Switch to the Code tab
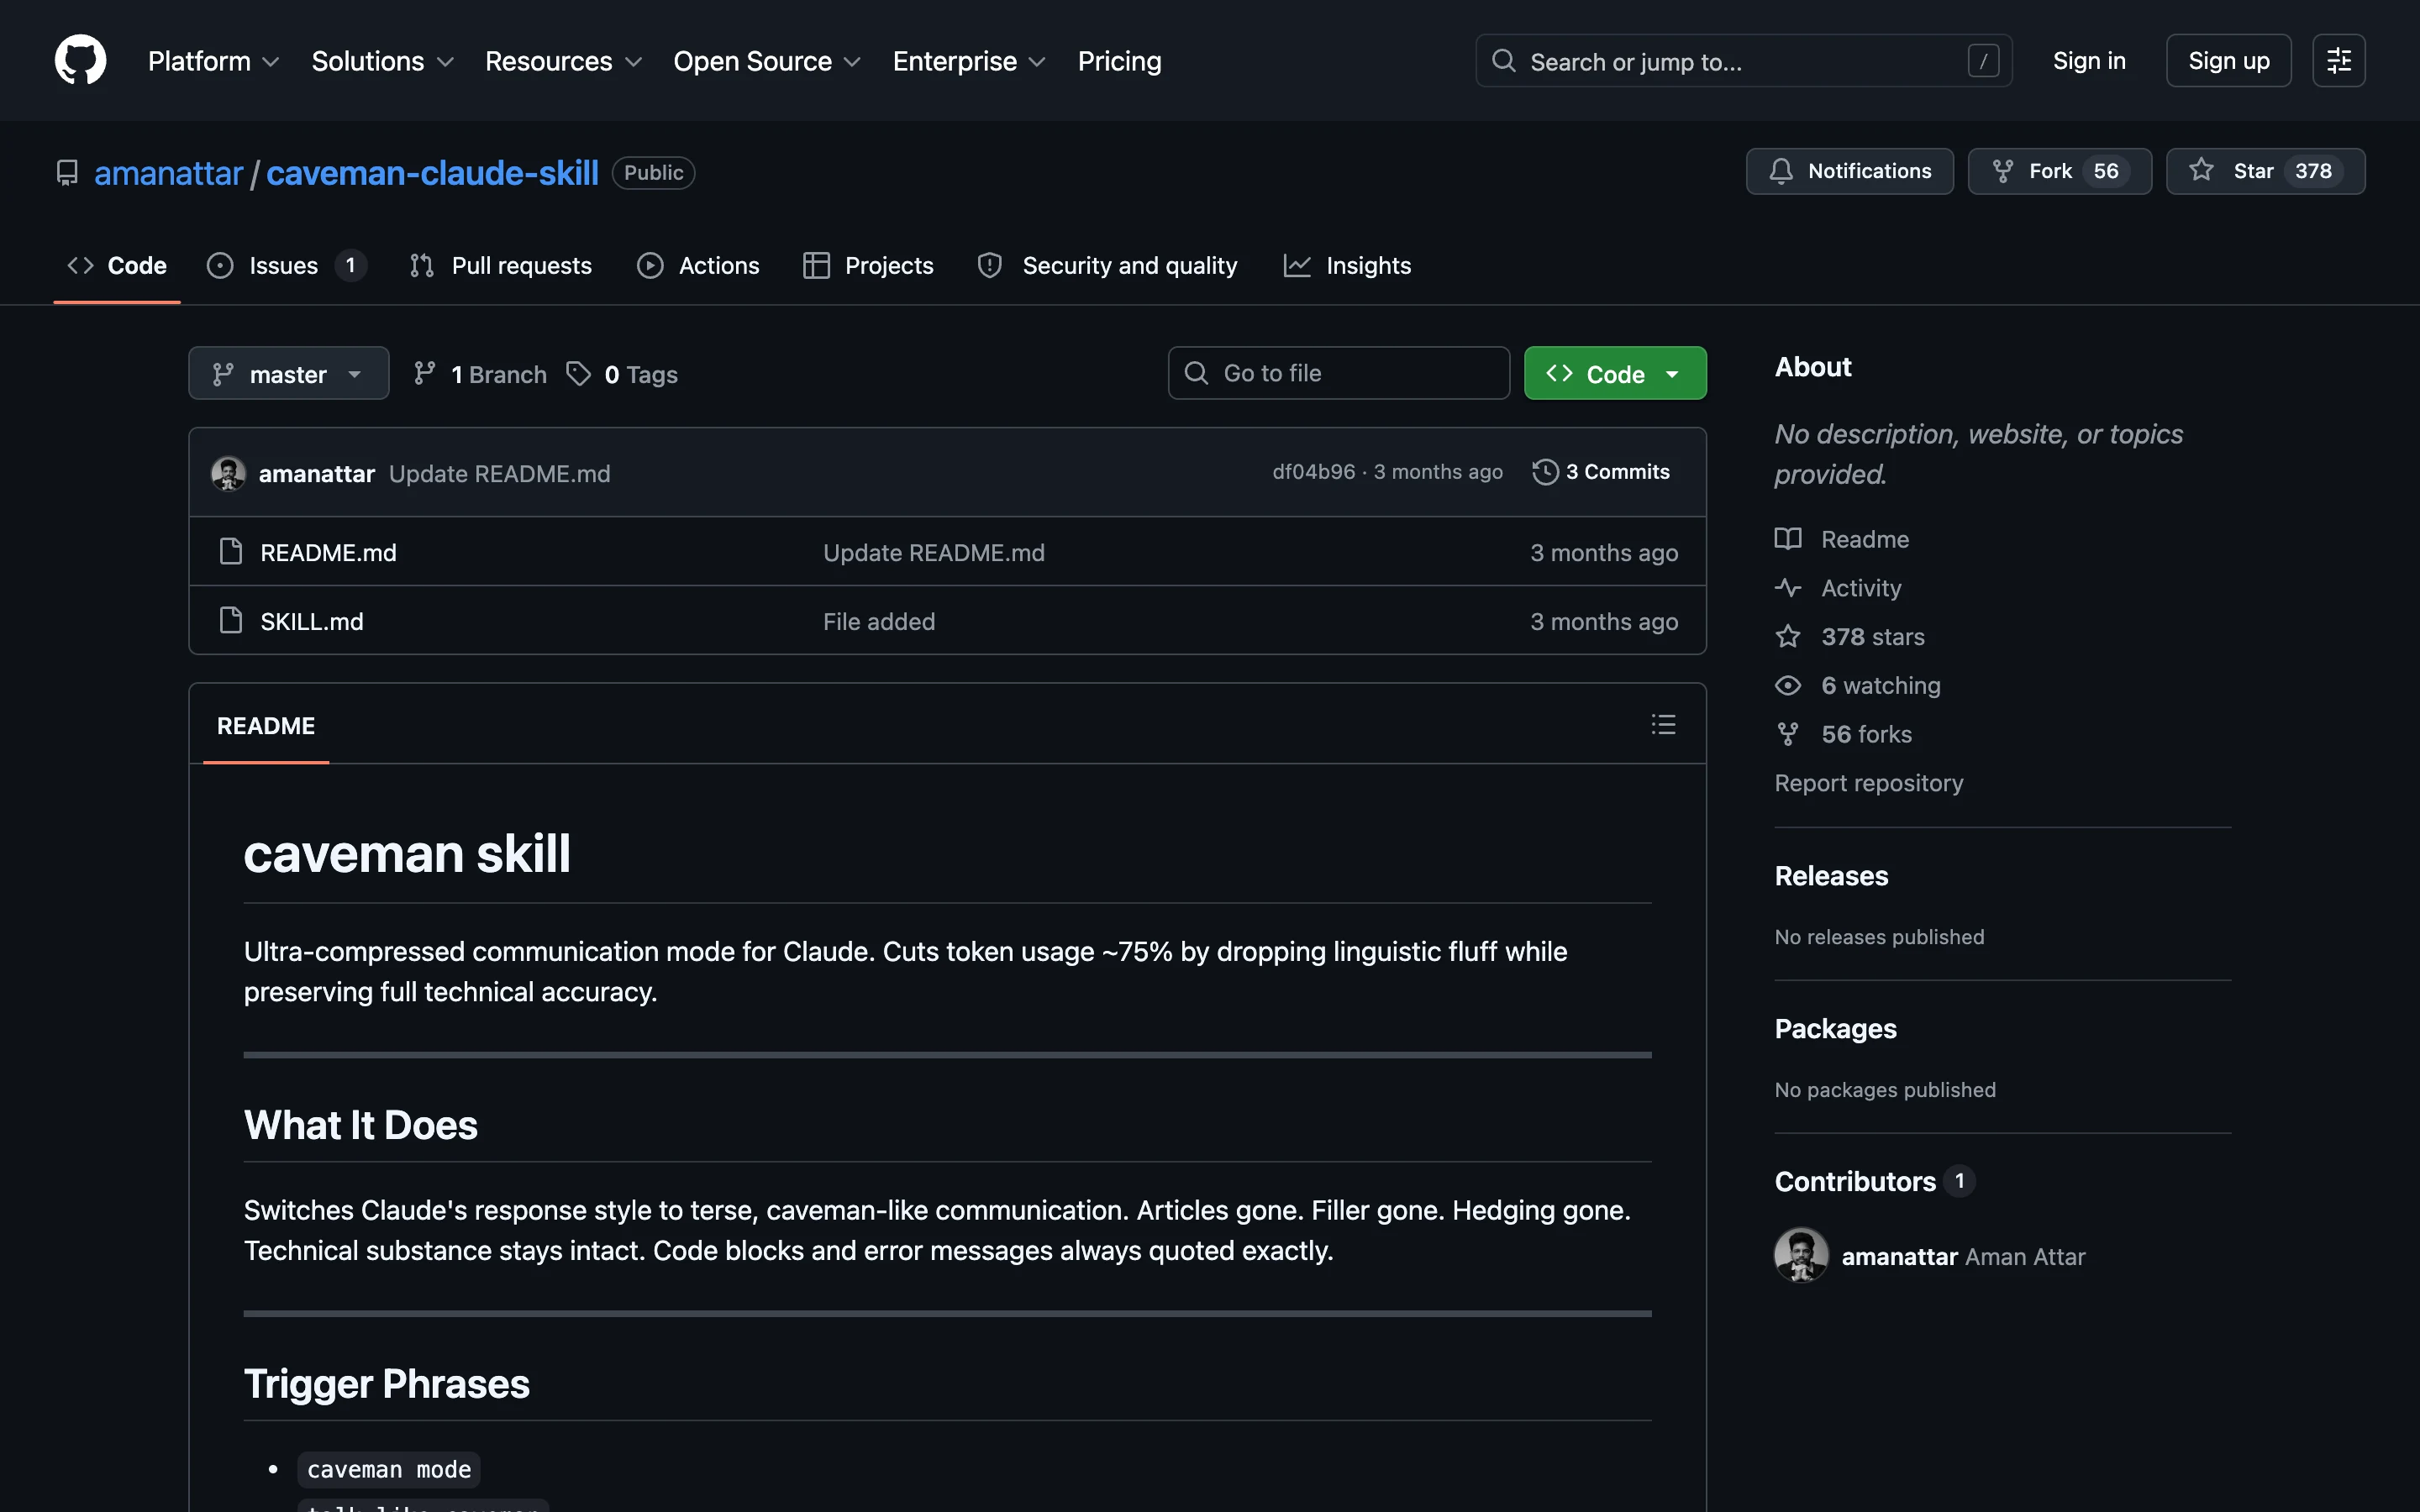Image resolution: width=2420 pixels, height=1512 pixels. [117, 265]
